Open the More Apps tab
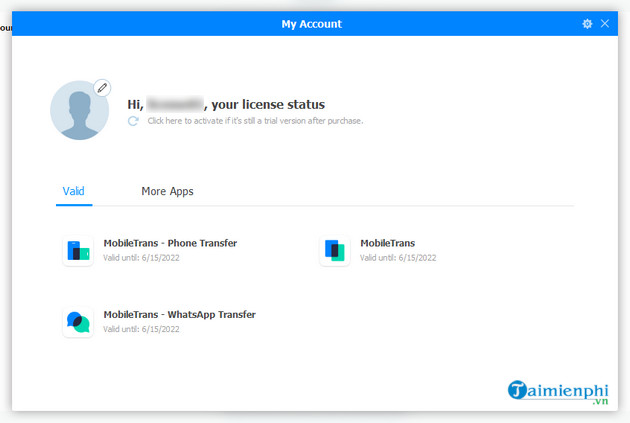The width and height of the screenshot is (630, 423). coord(167,191)
